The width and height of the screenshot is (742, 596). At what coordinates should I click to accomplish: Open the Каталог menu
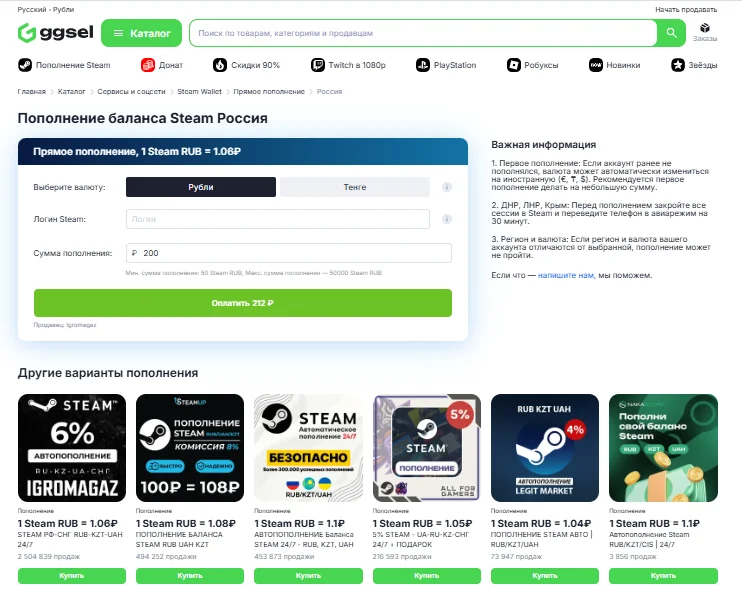tap(141, 33)
